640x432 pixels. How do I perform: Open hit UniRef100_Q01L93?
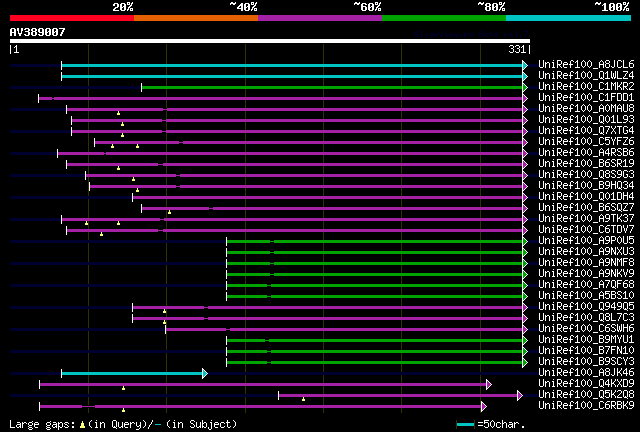click(x=586, y=119)
